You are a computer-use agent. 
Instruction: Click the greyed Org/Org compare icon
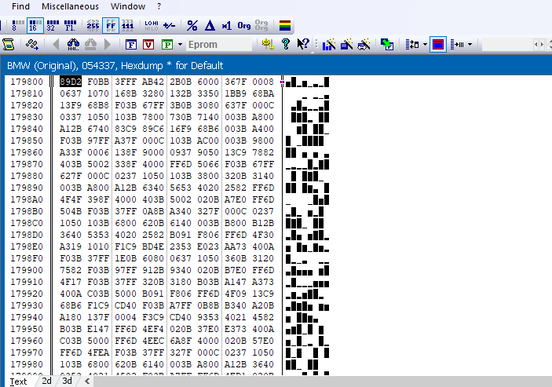(261, 25)
